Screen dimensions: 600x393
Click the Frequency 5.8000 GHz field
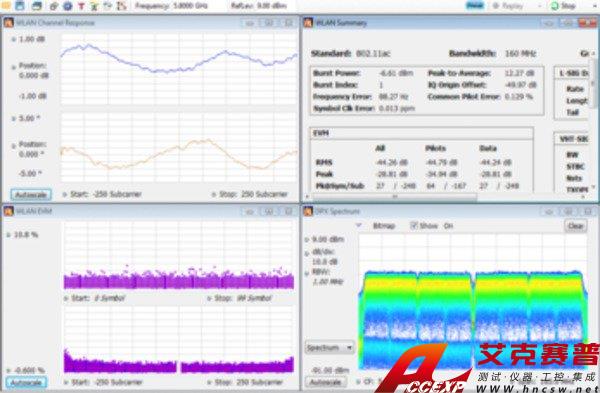tap(171, 6)
